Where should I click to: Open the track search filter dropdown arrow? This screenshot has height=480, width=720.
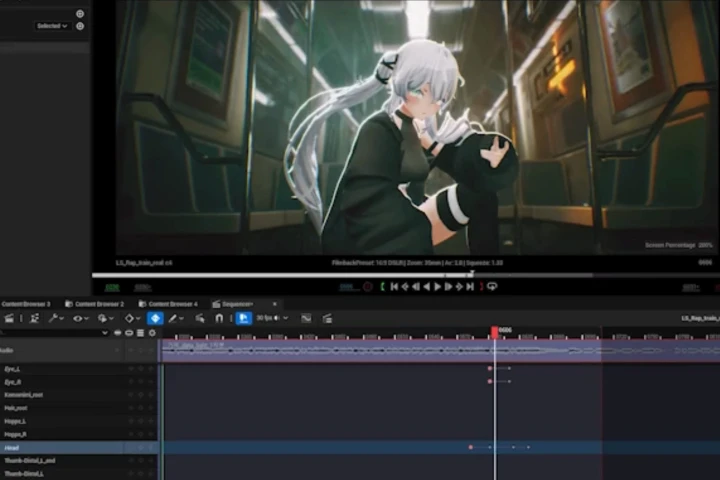[105, 333]
